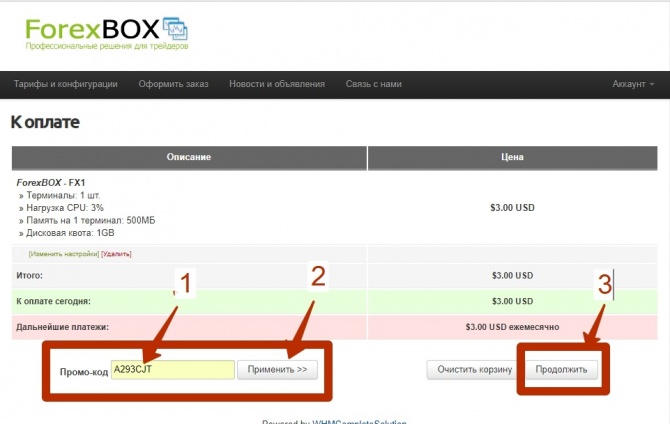Select the Итого $3.00 USD amount

[512, 276]
